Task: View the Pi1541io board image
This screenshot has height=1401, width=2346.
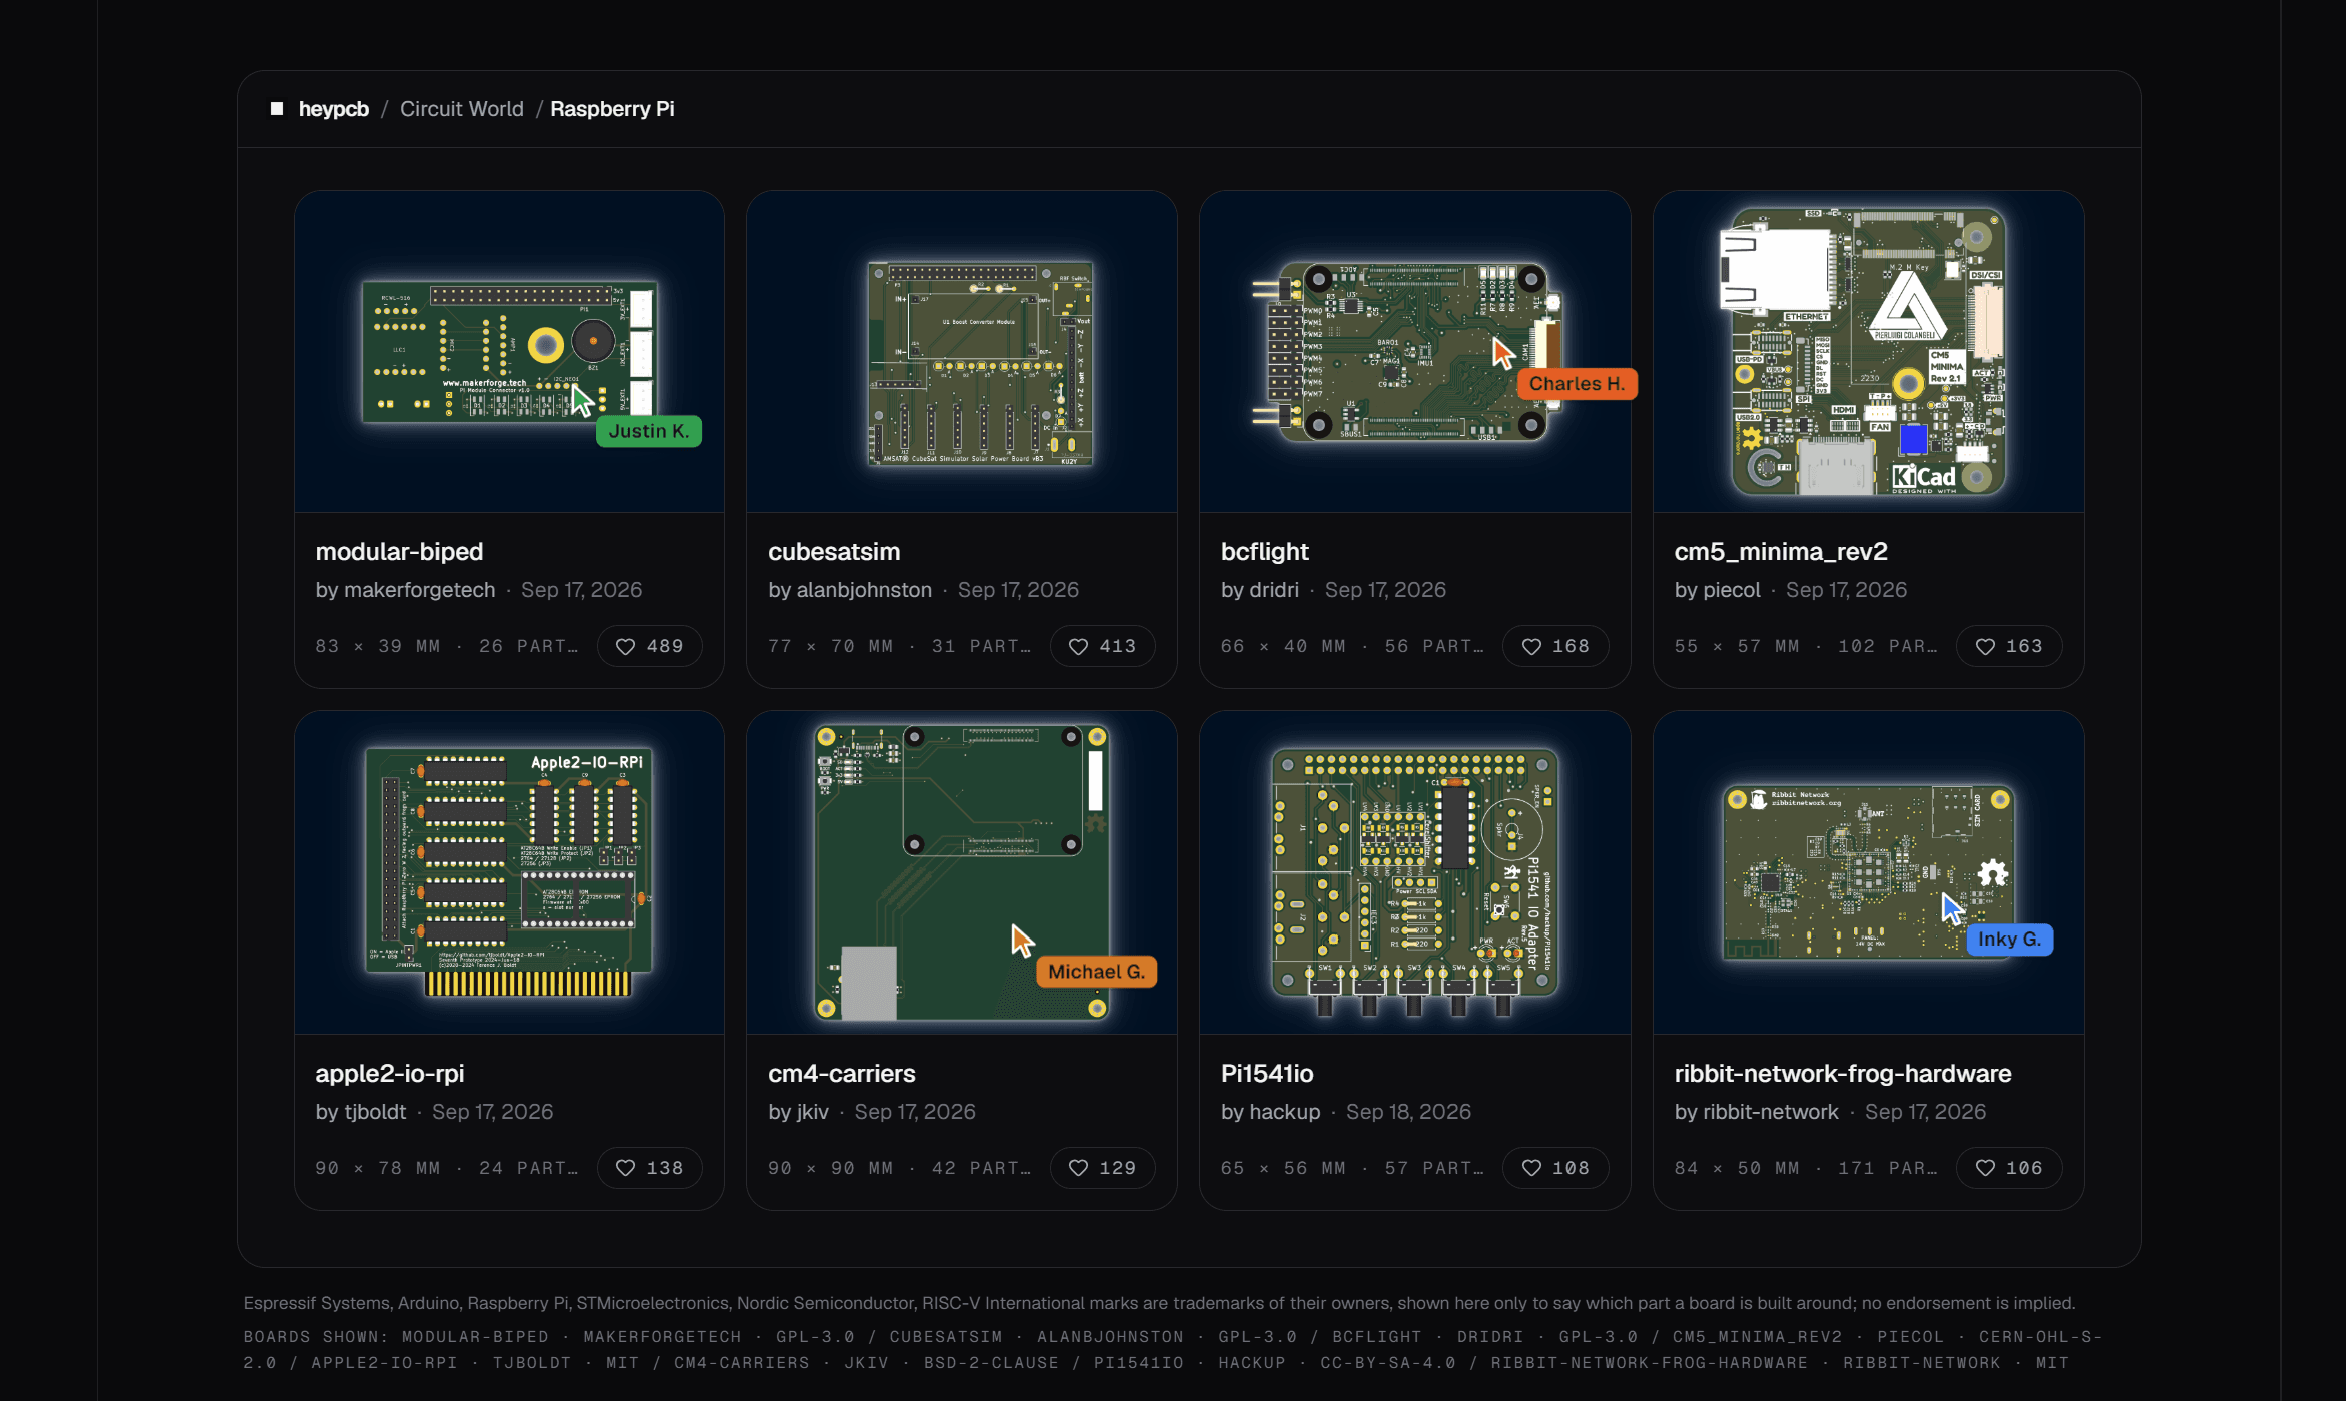Action: pyautogui.click(x=1415, y=873)
